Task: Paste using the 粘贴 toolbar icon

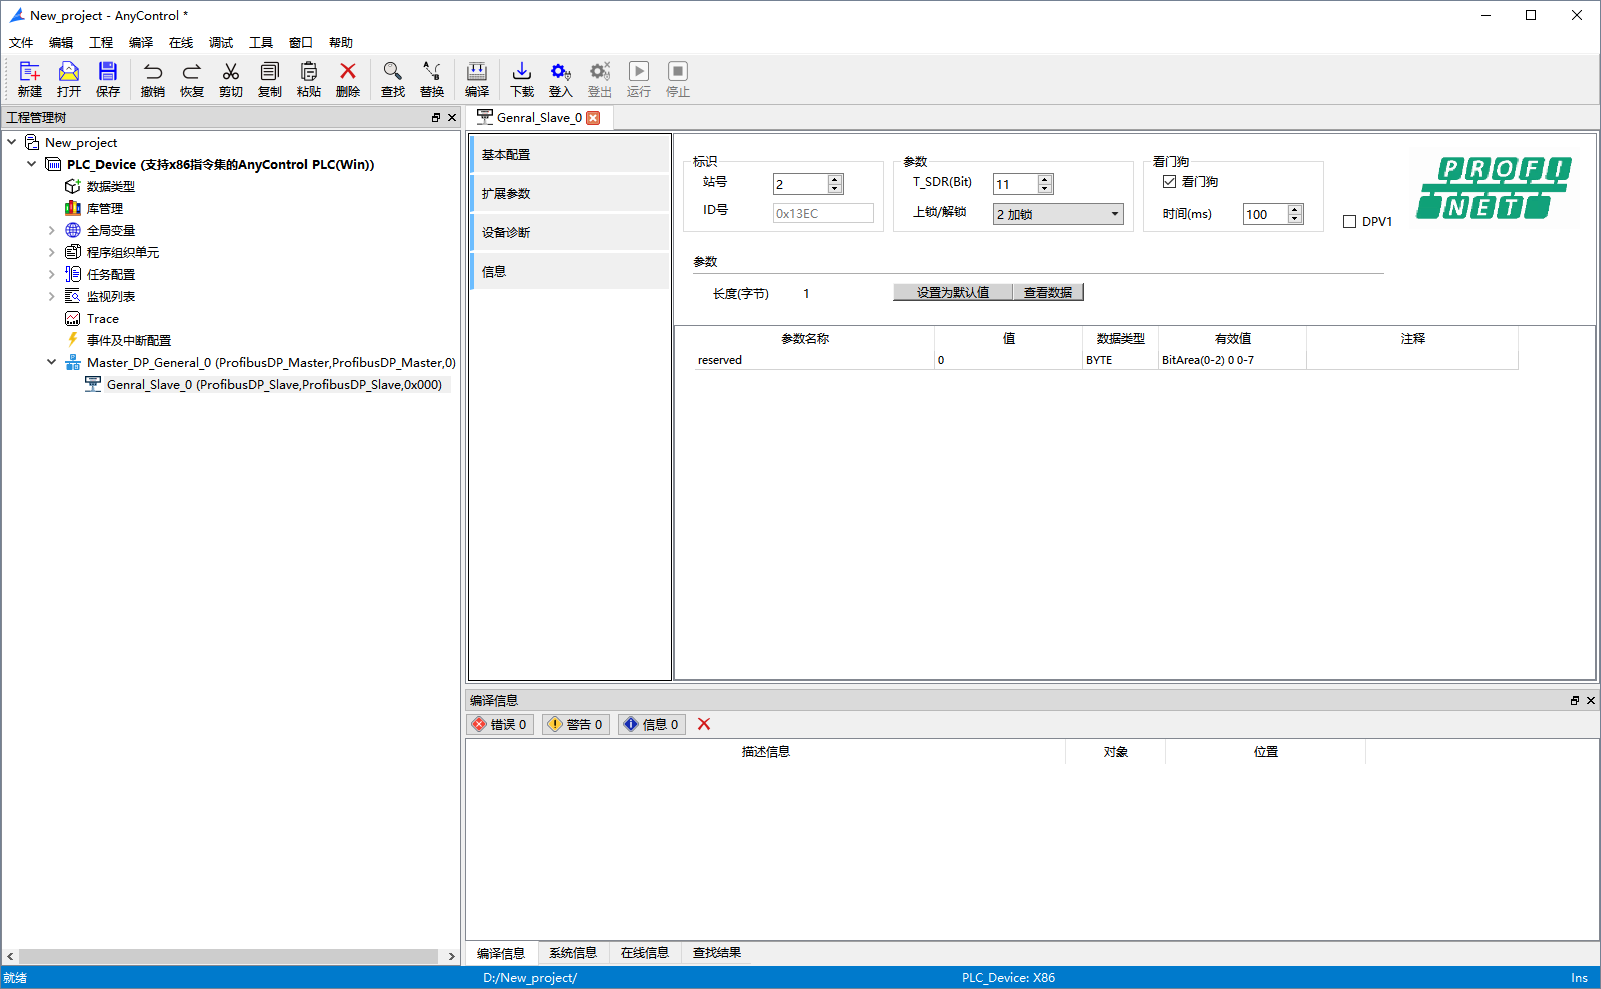Action: click(x=309, y=78)
